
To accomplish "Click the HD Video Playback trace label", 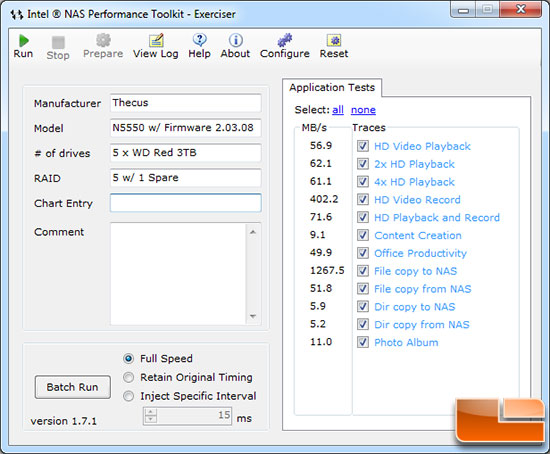I will [422, 146].
